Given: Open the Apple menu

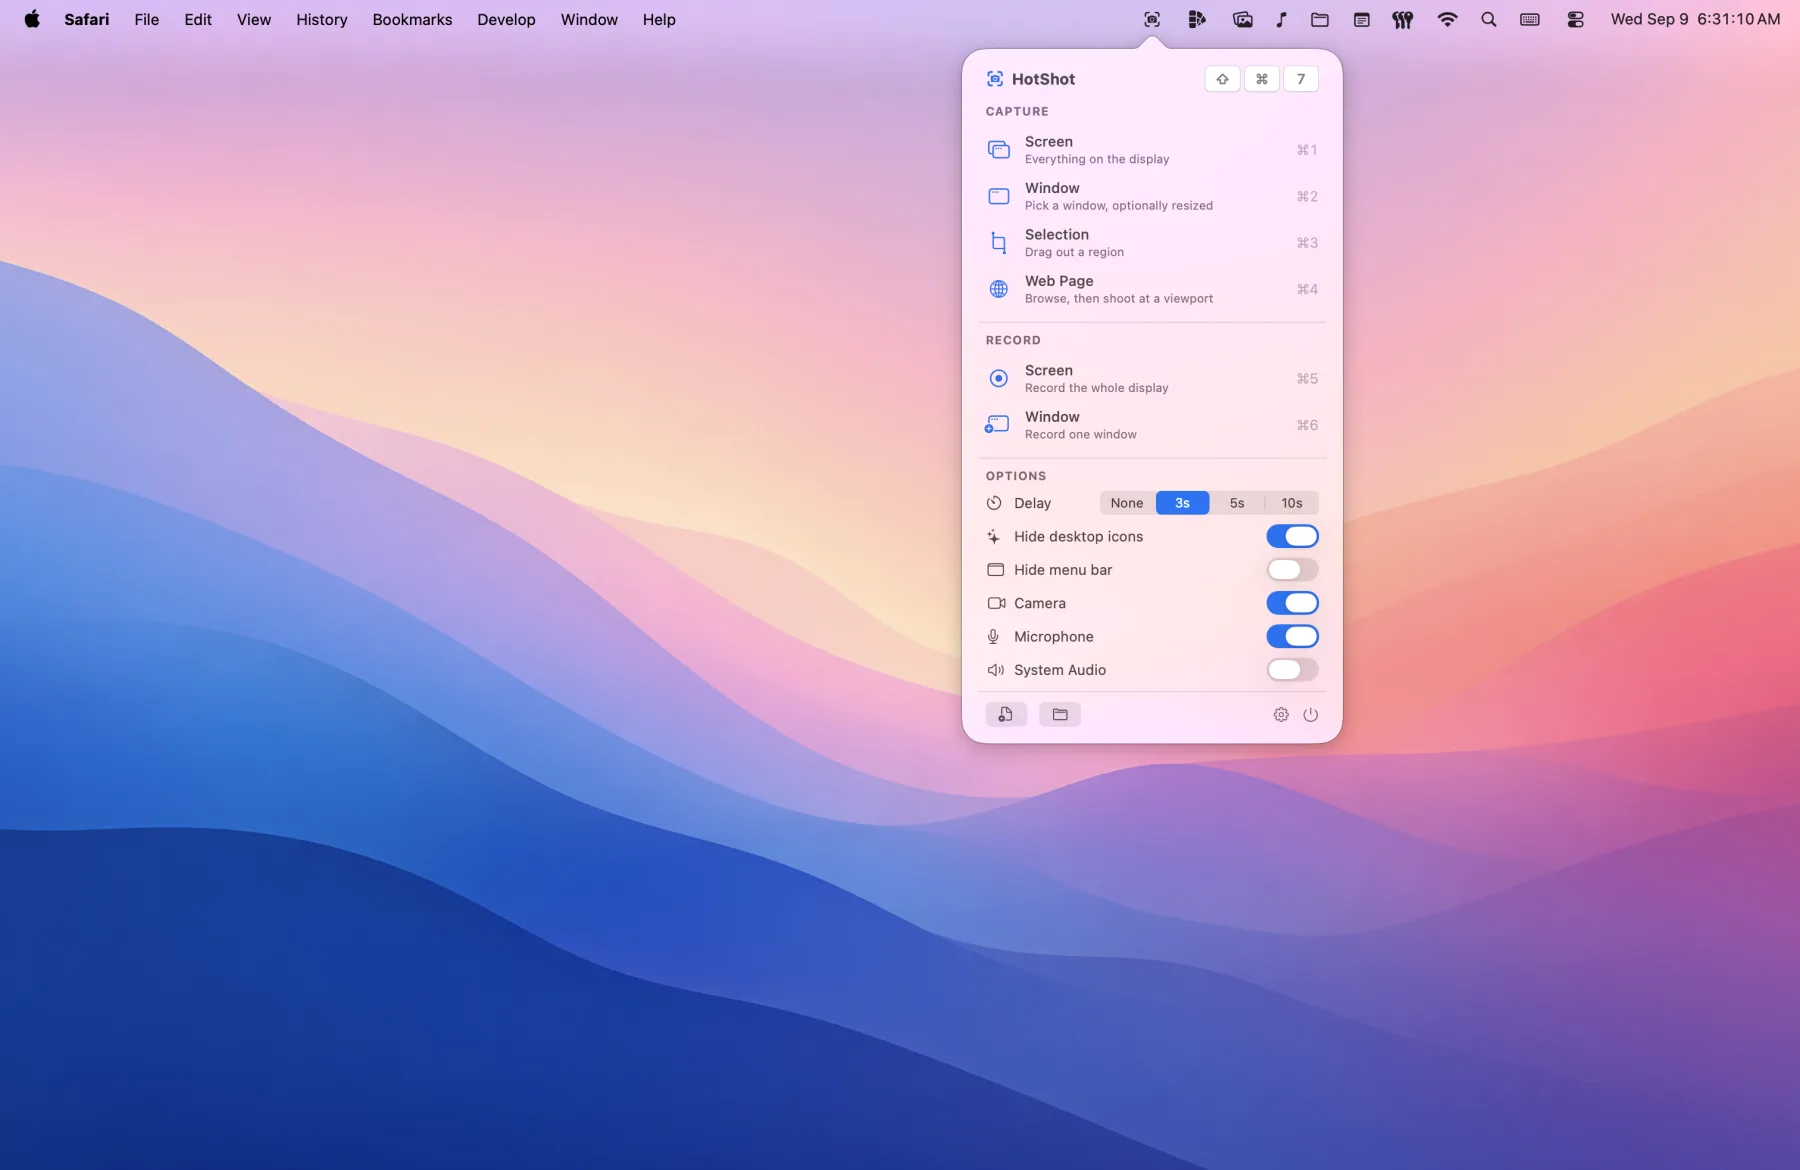Looking at the screenshot, I should click(x=32, y=19).
